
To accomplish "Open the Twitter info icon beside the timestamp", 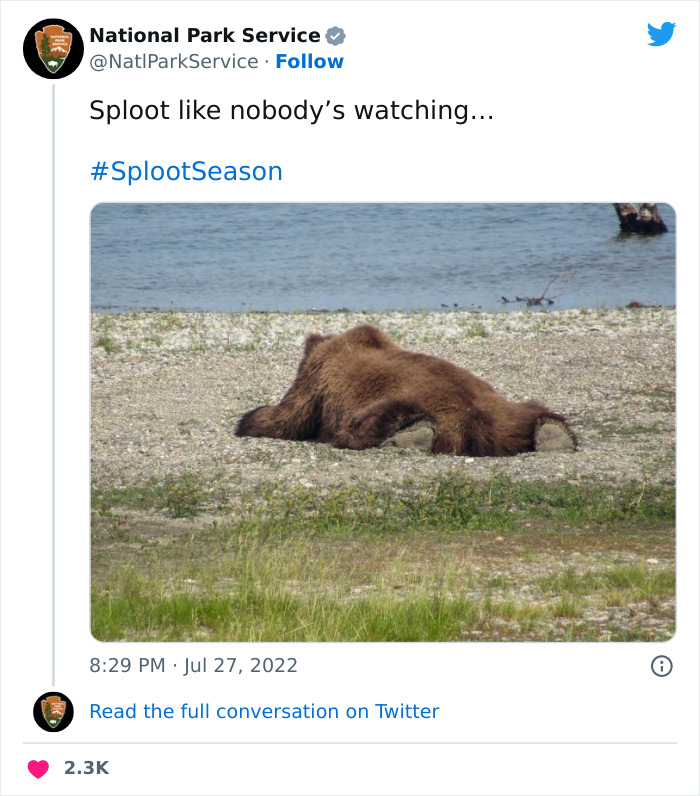I will pyautogui.click(x=661, y=665).
